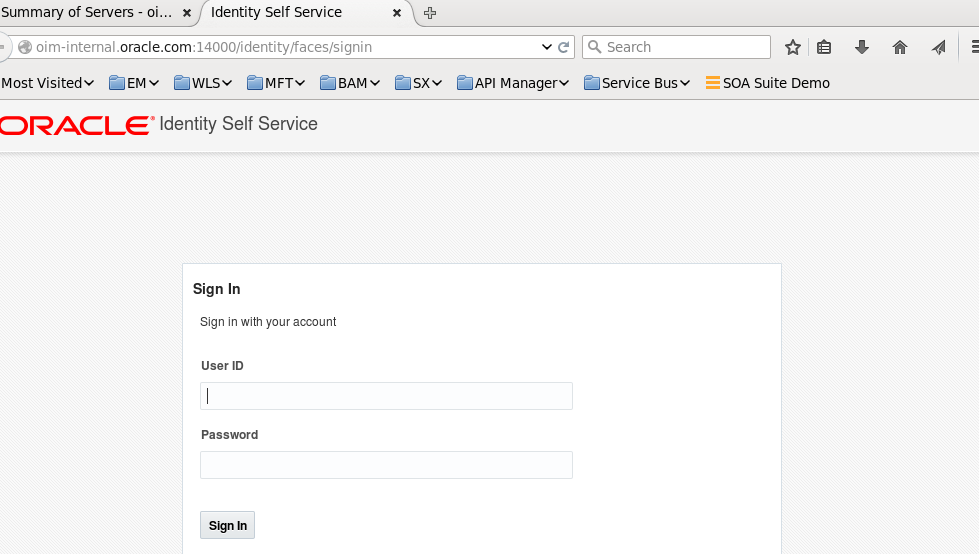The image size is (979, 554).
Task: Click the bookmark star icon
Action: [x=793, y=47]
